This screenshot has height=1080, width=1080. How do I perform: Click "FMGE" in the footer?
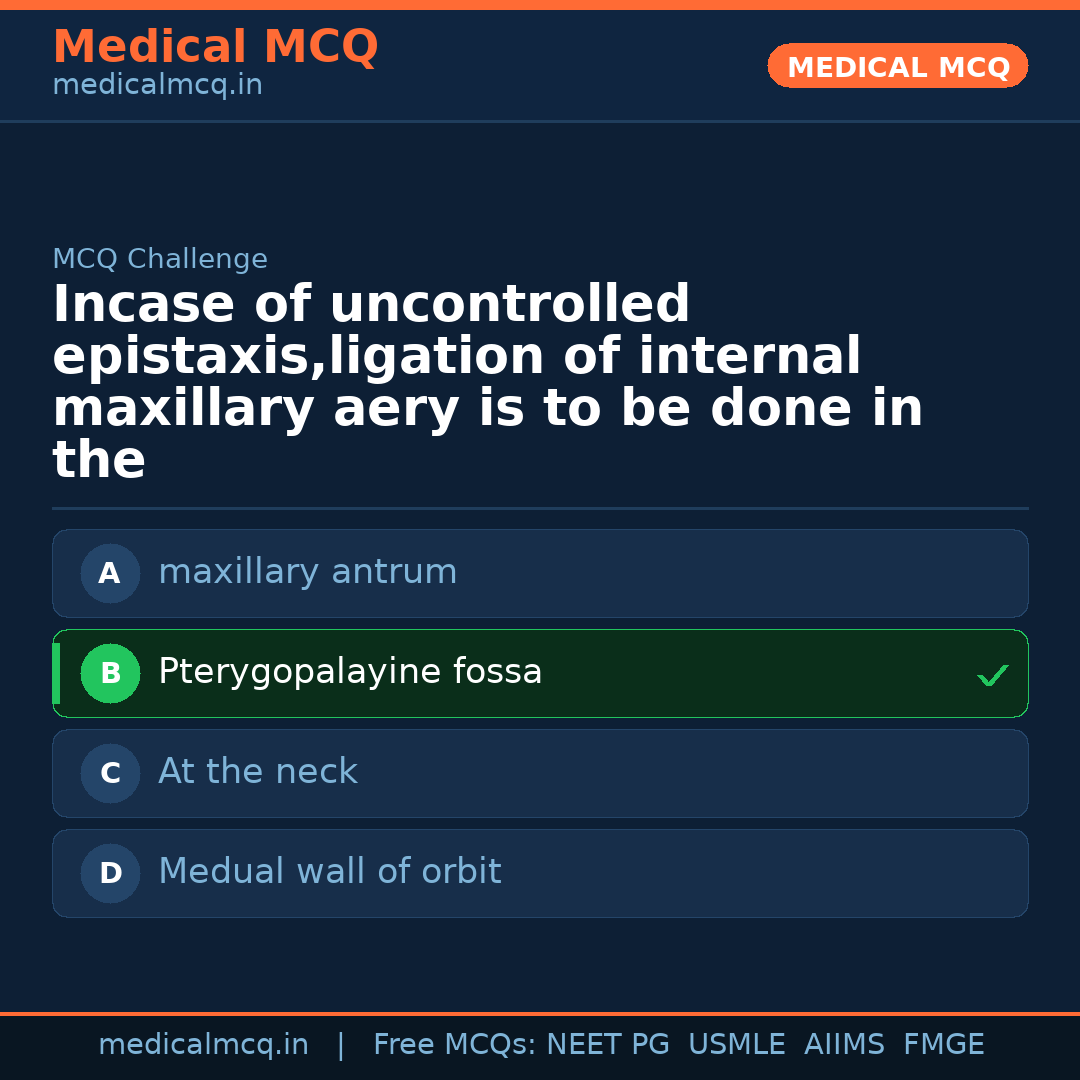pyautogui.click(x=943, y=1045)
